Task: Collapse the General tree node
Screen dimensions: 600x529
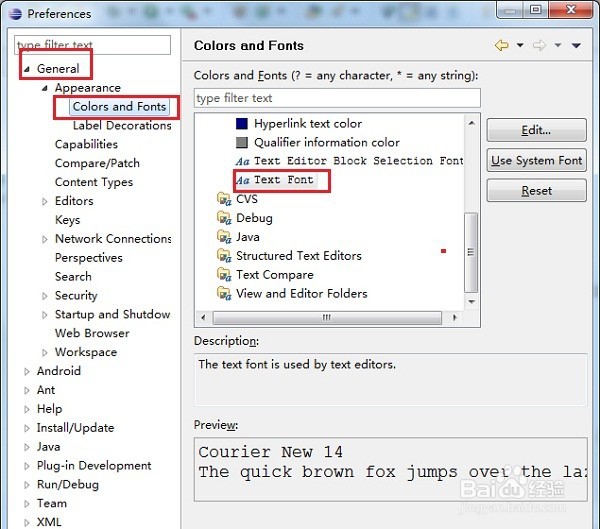Action: point(27,69)
